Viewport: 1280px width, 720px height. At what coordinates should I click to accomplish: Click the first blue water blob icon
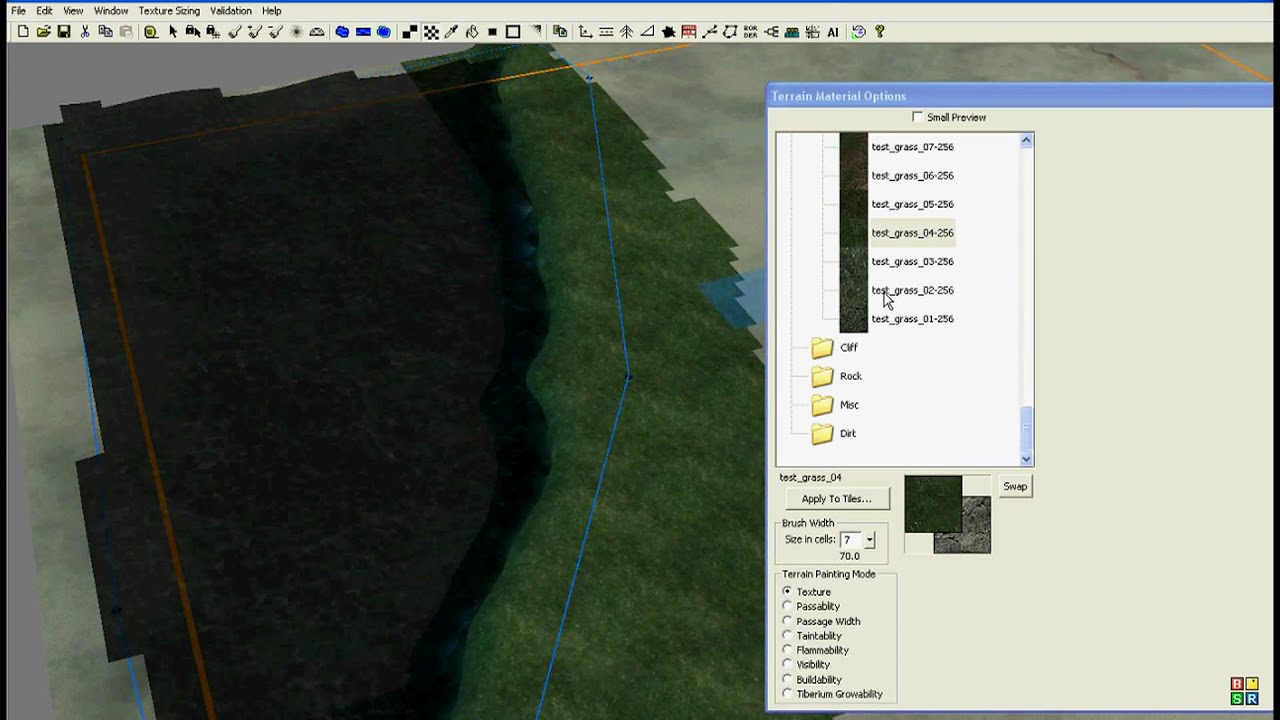click(x=342, y=32)
